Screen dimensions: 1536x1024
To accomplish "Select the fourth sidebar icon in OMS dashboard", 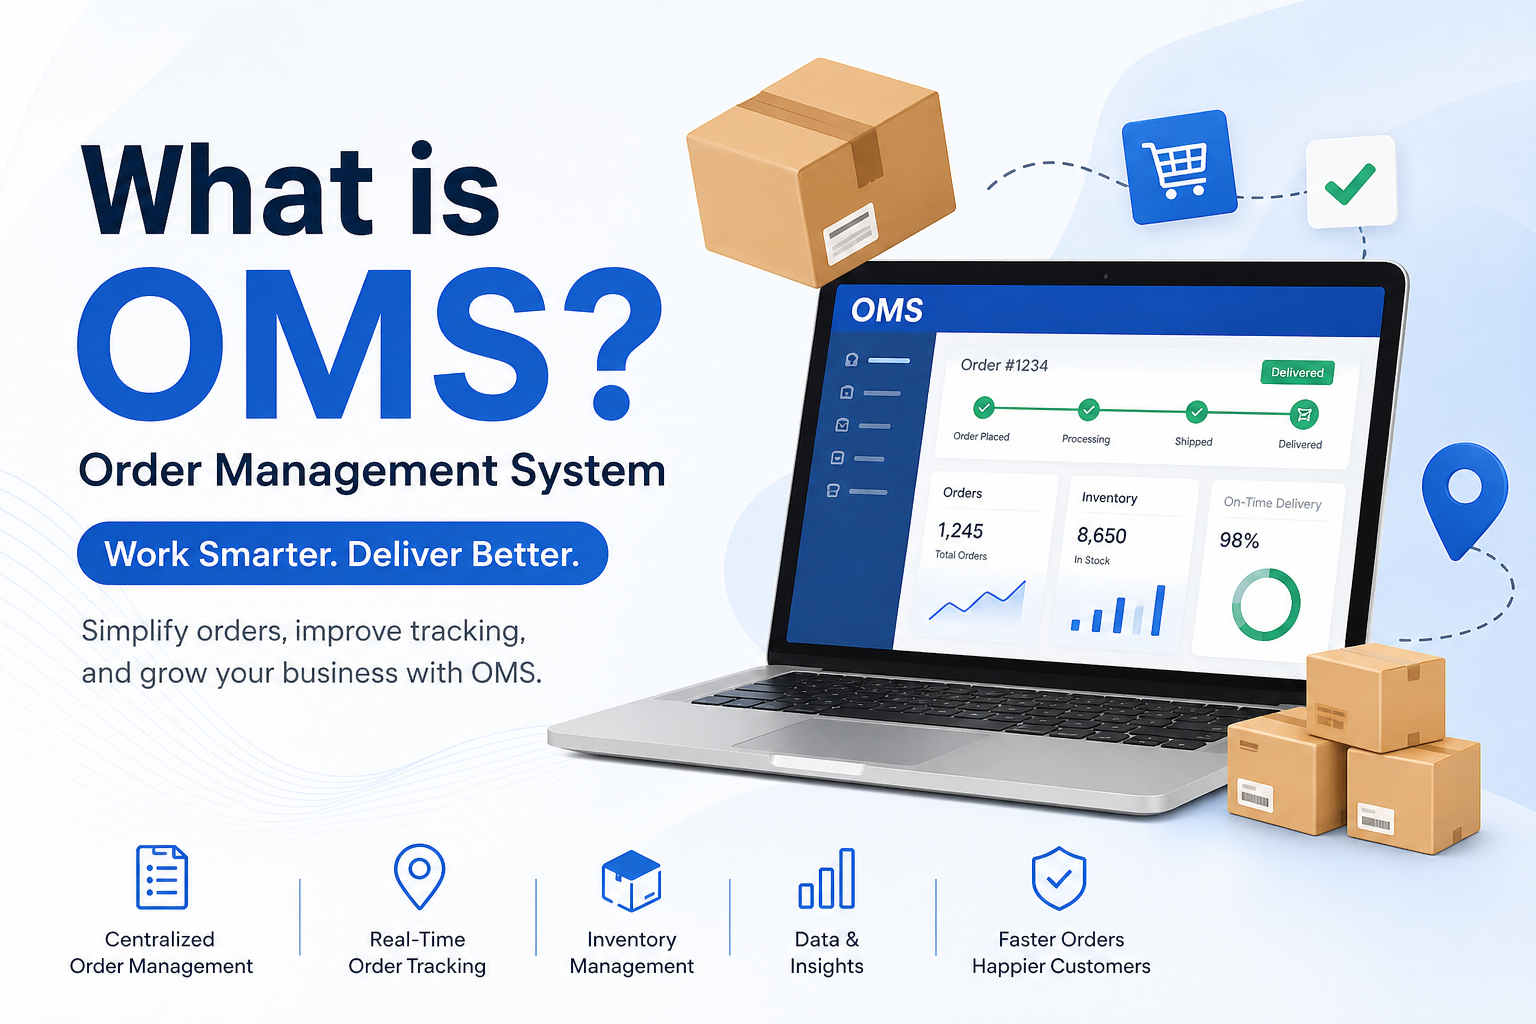I will (838, 458).
